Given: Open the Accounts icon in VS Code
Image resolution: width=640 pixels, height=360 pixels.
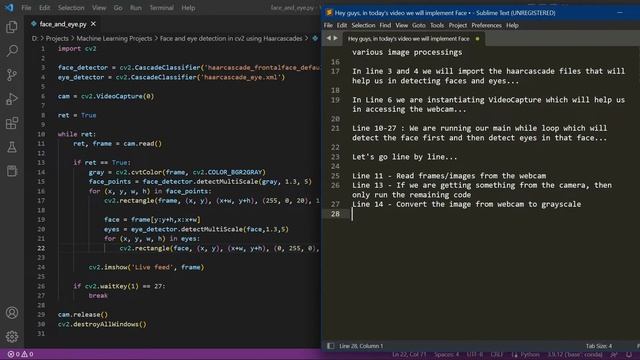Looking at the screenshot, I should [12, 313].
